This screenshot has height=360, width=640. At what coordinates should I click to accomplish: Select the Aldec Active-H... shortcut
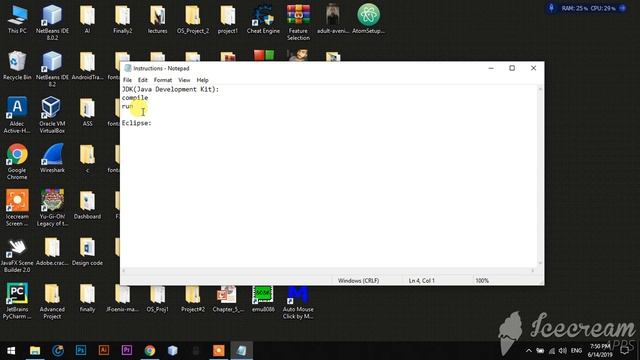pyautogui.click(x=17, y=115)
